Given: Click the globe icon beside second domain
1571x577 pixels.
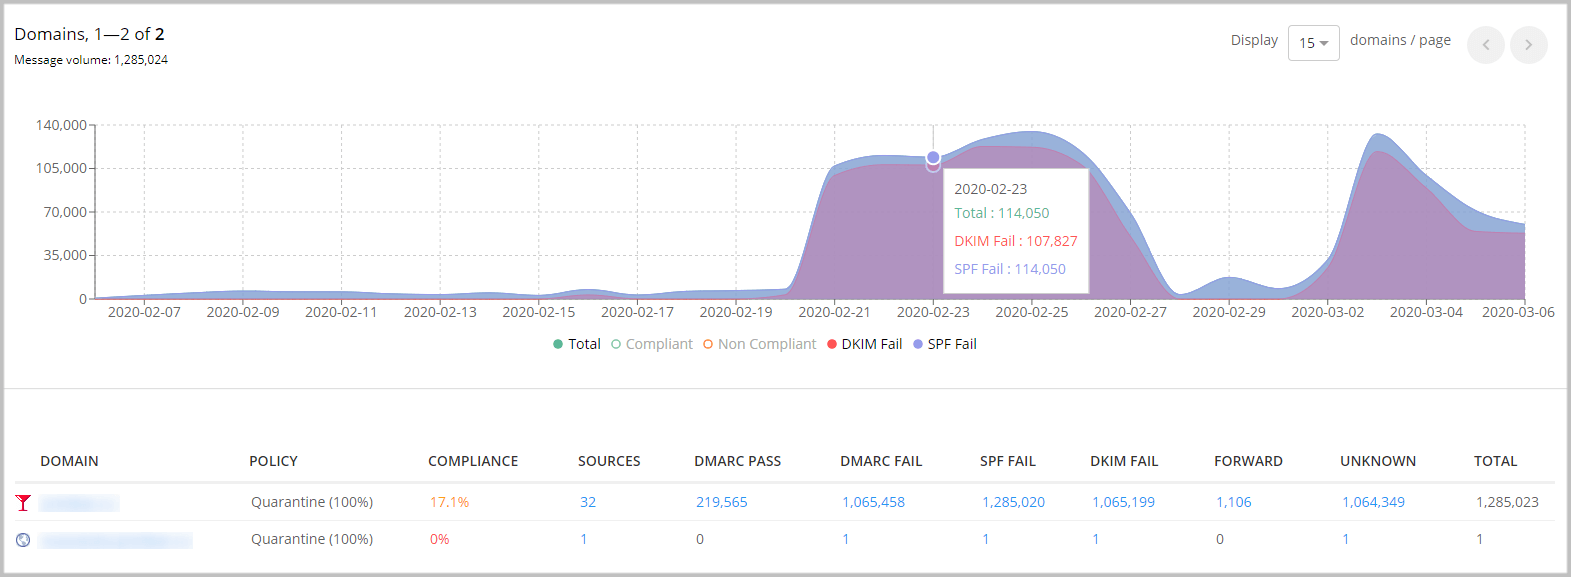Looking at the screenshot, I should pyautogui.click(x=23, y=540).
